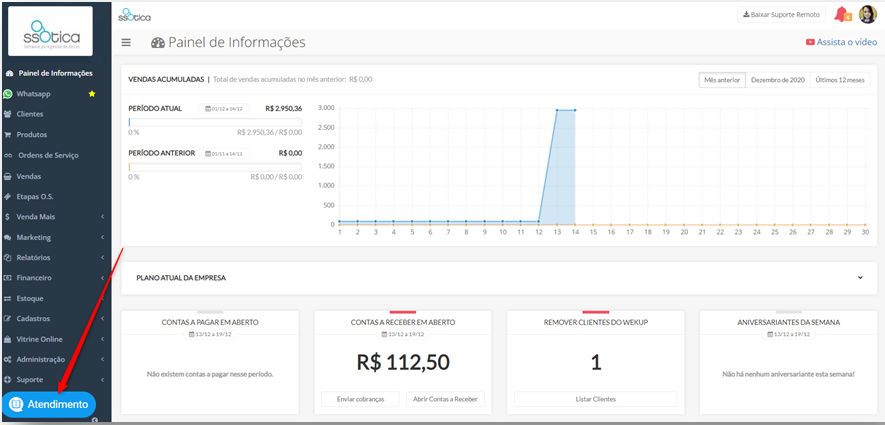The image size is (885, 425).
Task: Click the dashboard gauge icon by title
Action: point(158,43)
